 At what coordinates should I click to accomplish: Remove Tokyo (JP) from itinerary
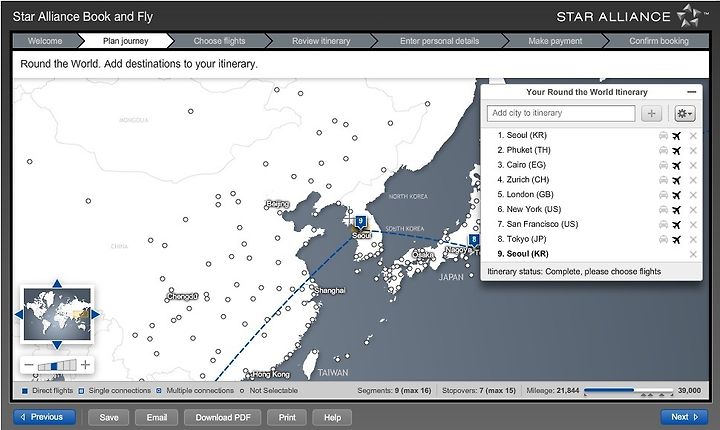[693, 239]
